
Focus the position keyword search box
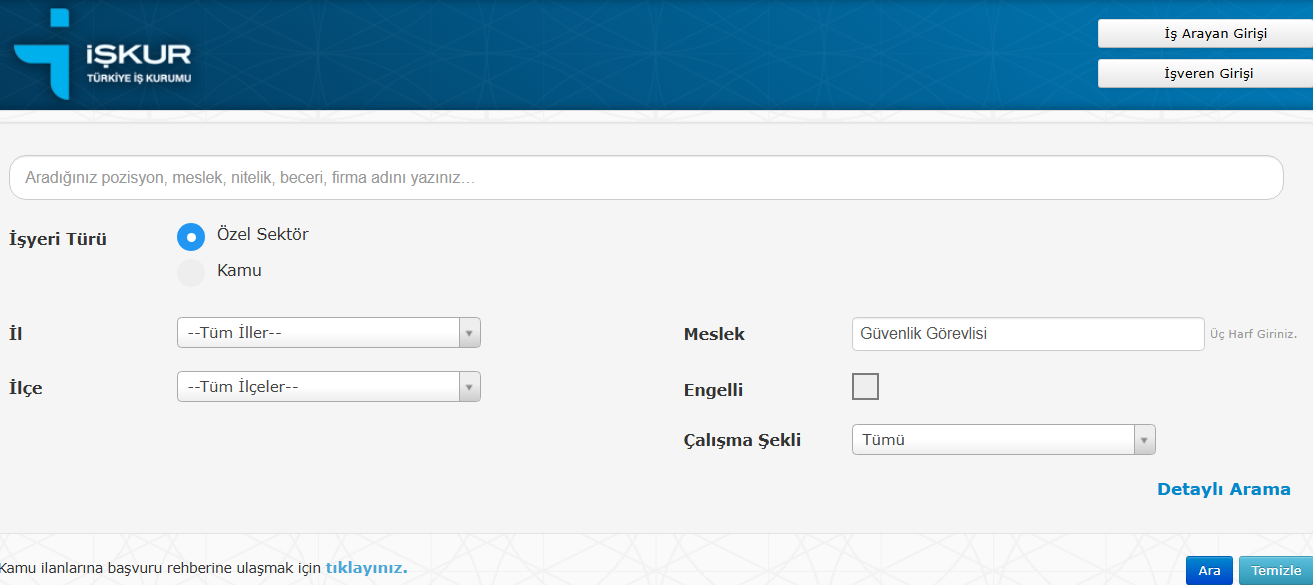(x=645, y=178)
